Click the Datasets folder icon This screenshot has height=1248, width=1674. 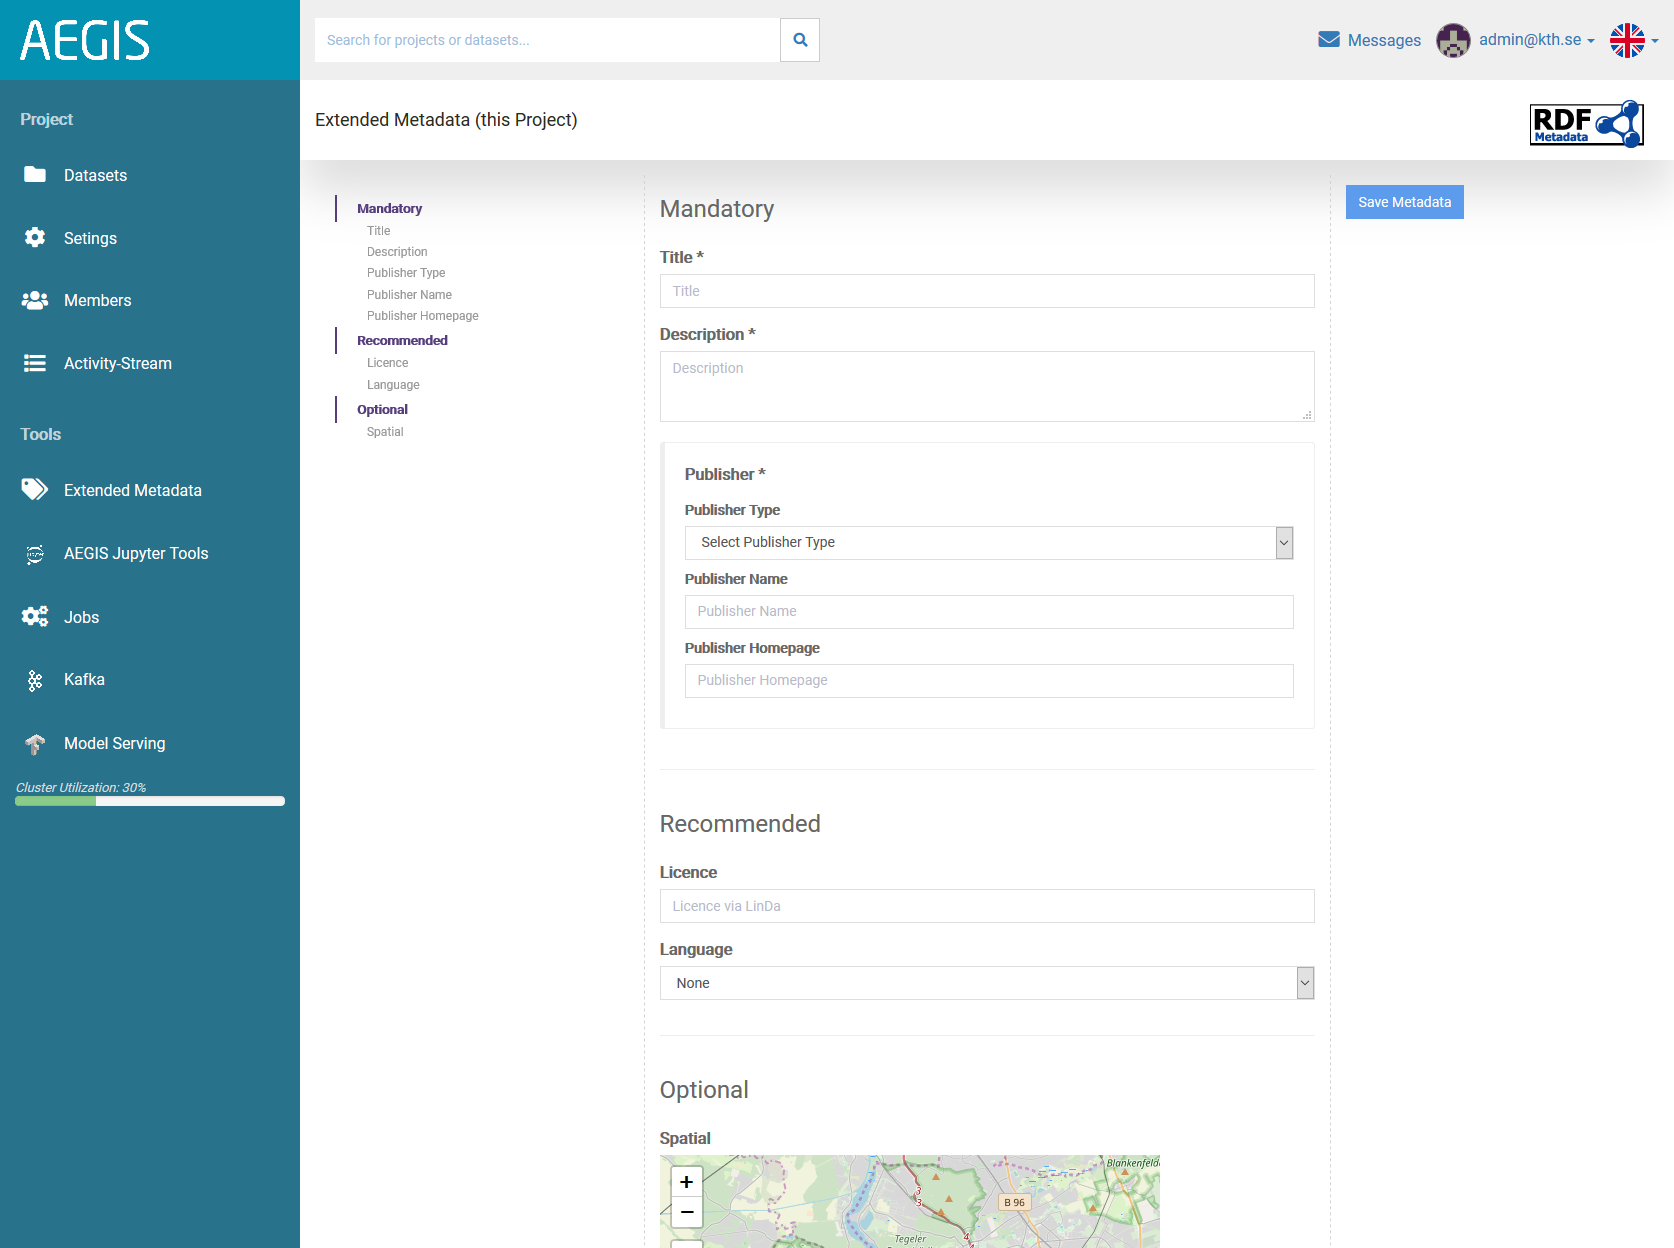35,175
